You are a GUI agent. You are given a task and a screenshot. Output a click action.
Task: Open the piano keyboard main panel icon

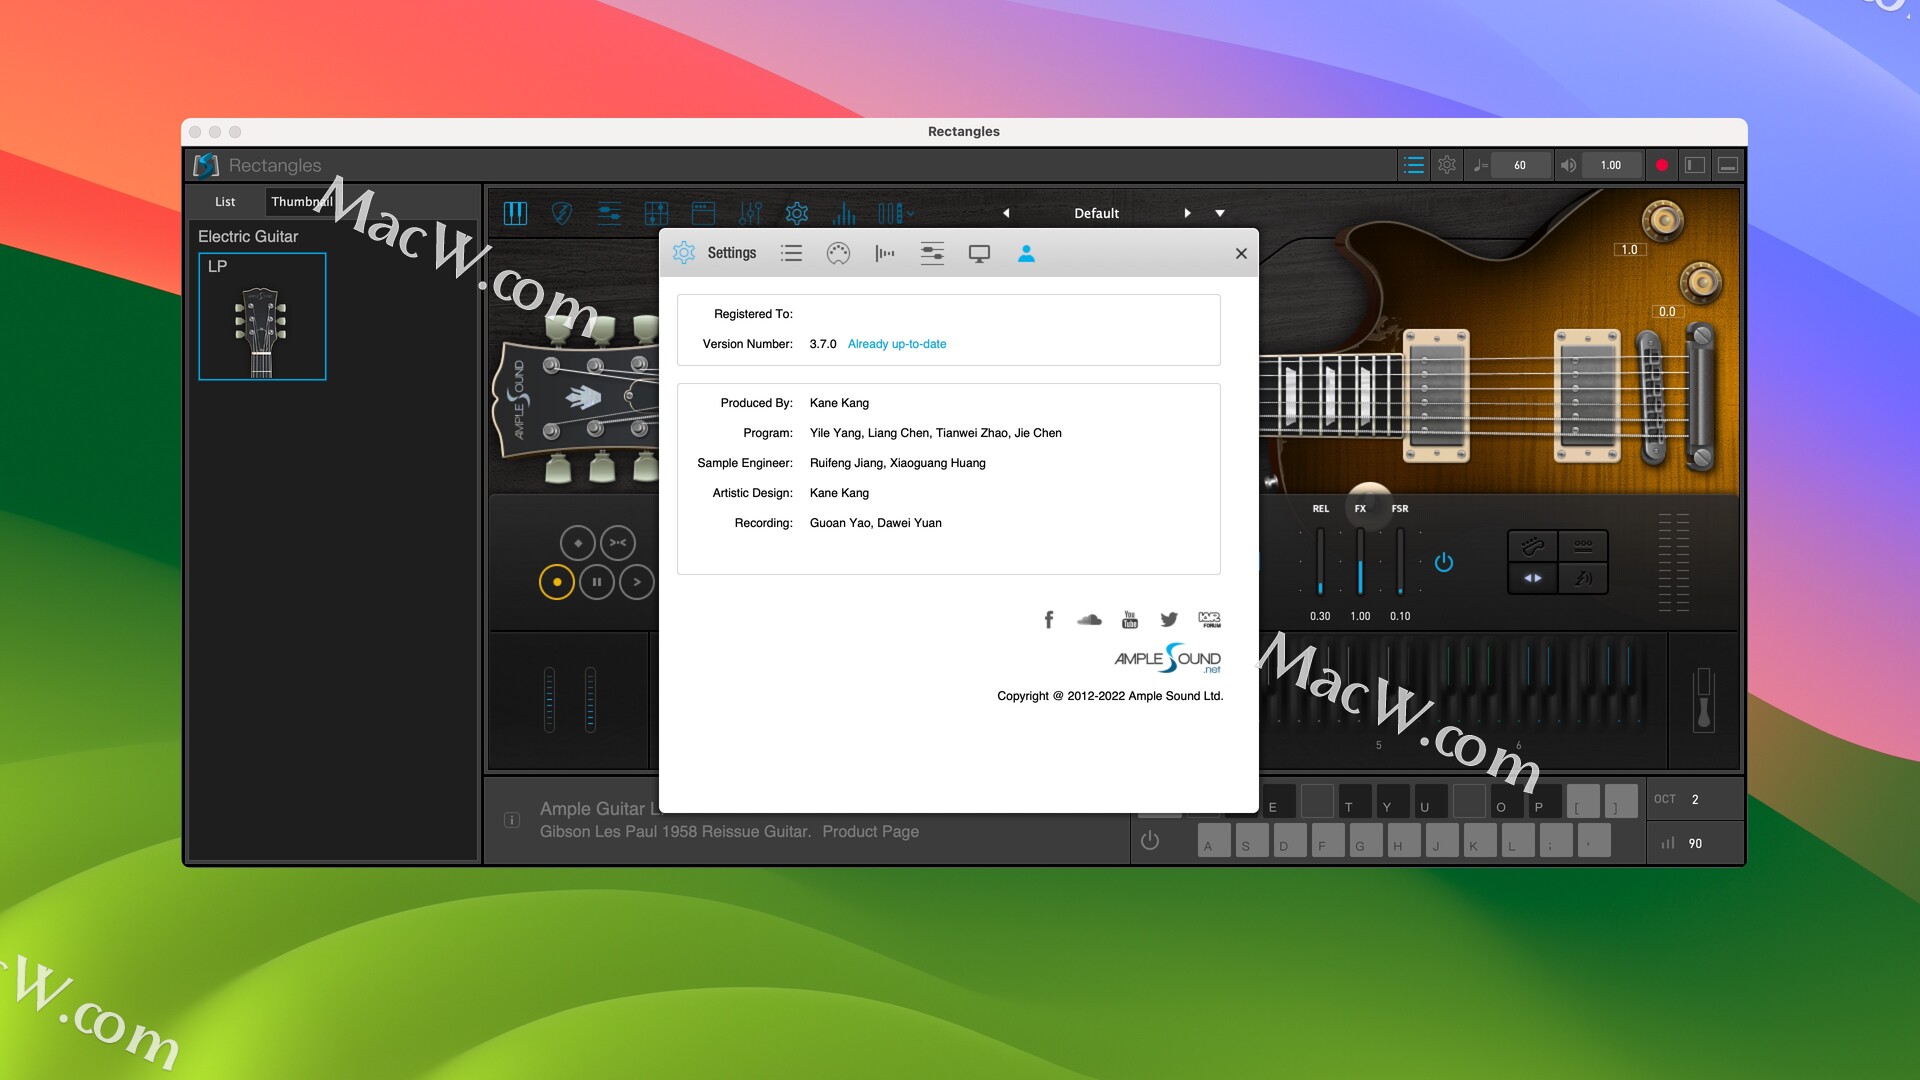coord(515,213)
